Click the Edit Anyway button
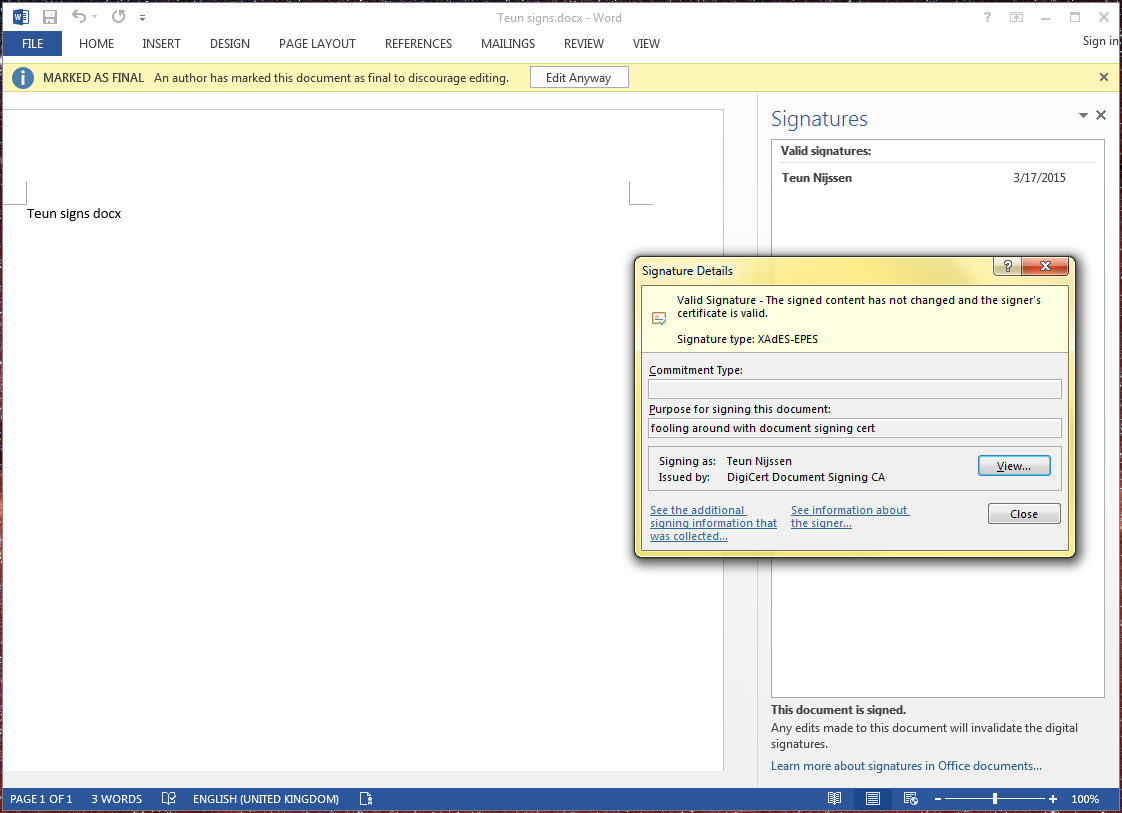Viewport: 1122px width, 813px height. coord(578,77)
